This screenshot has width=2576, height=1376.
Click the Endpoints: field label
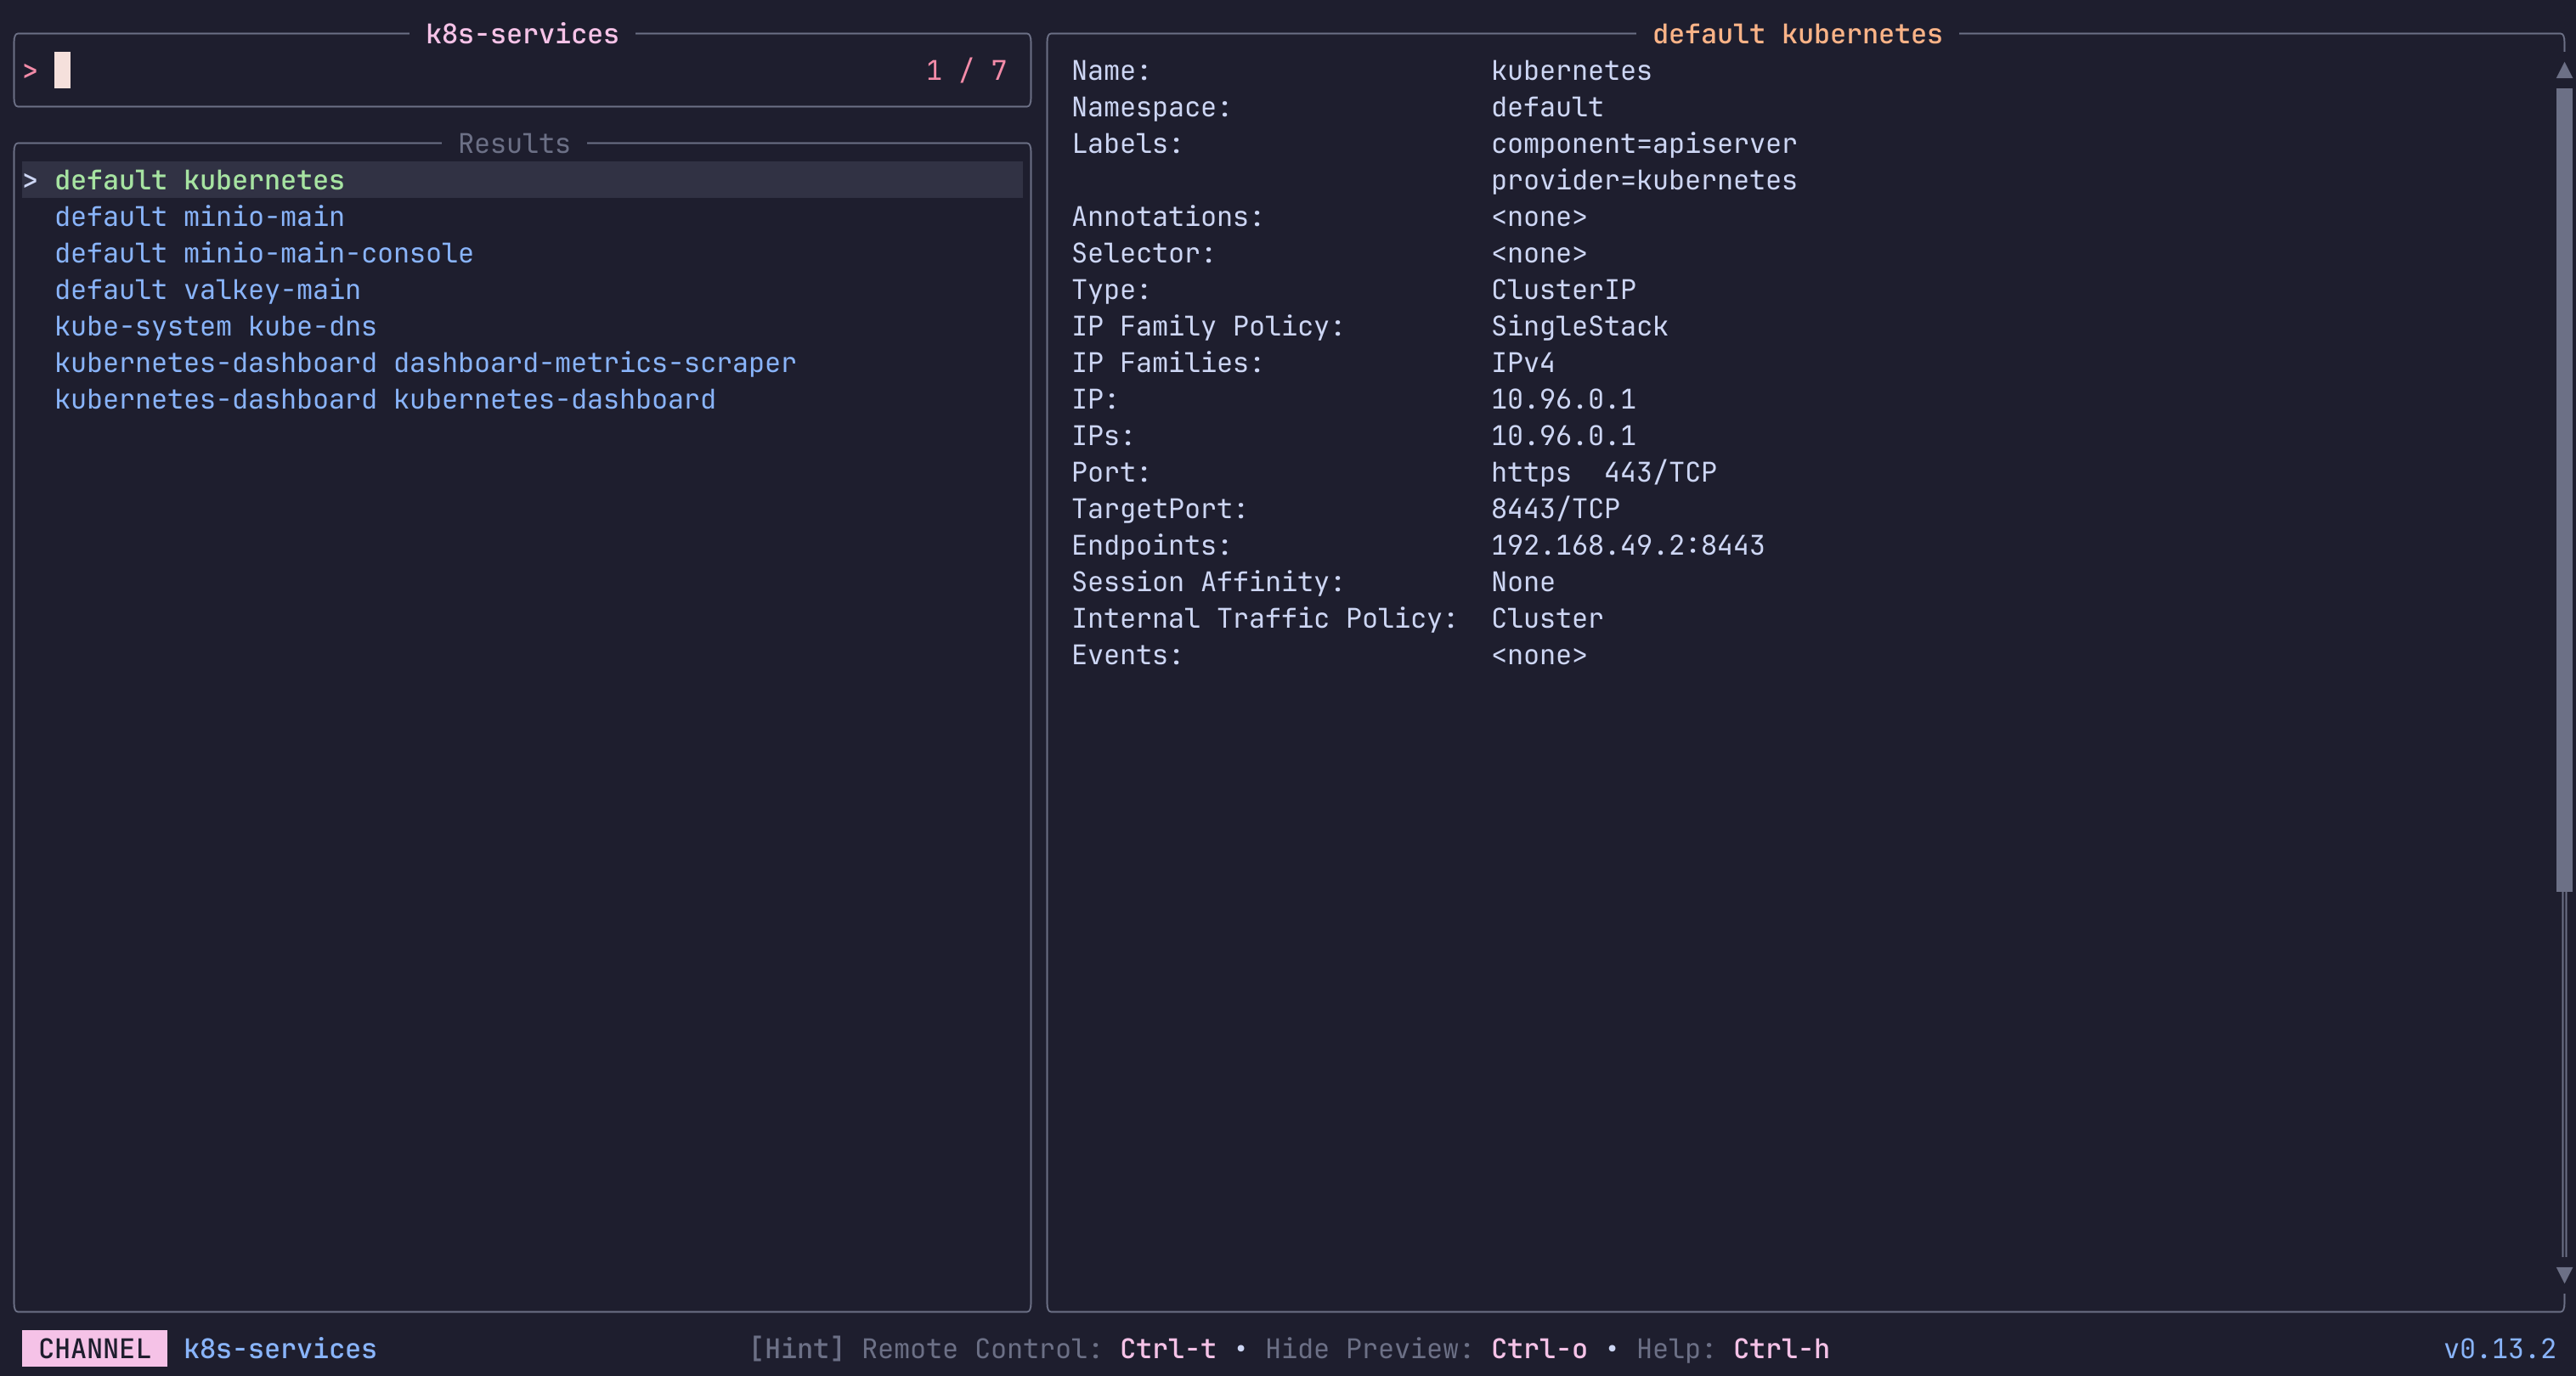(x=1151, y=545)
